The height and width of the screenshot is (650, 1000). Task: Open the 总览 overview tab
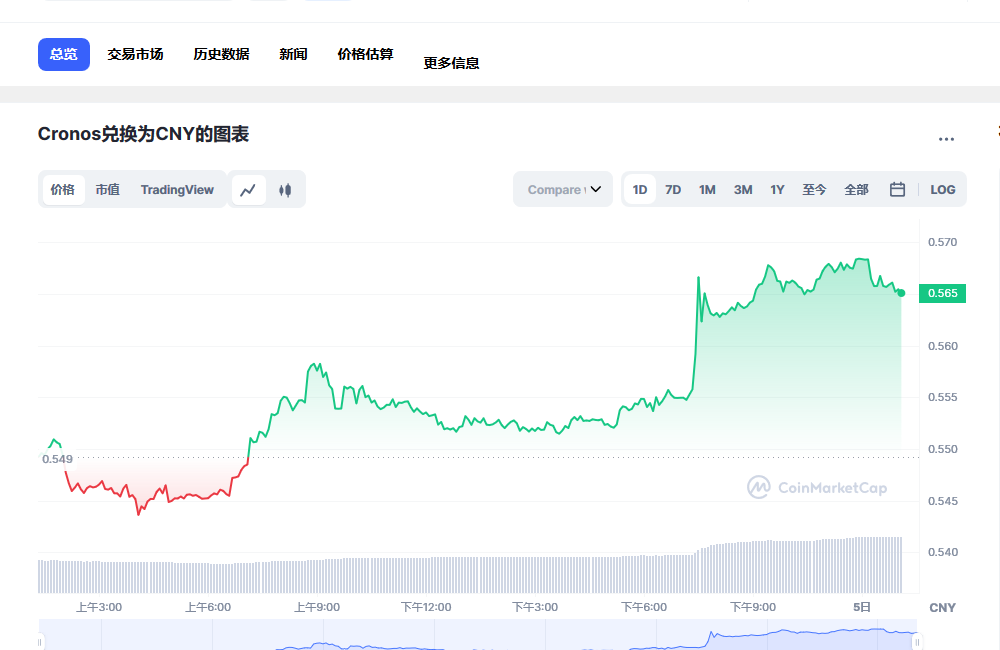tap(64, 54)
